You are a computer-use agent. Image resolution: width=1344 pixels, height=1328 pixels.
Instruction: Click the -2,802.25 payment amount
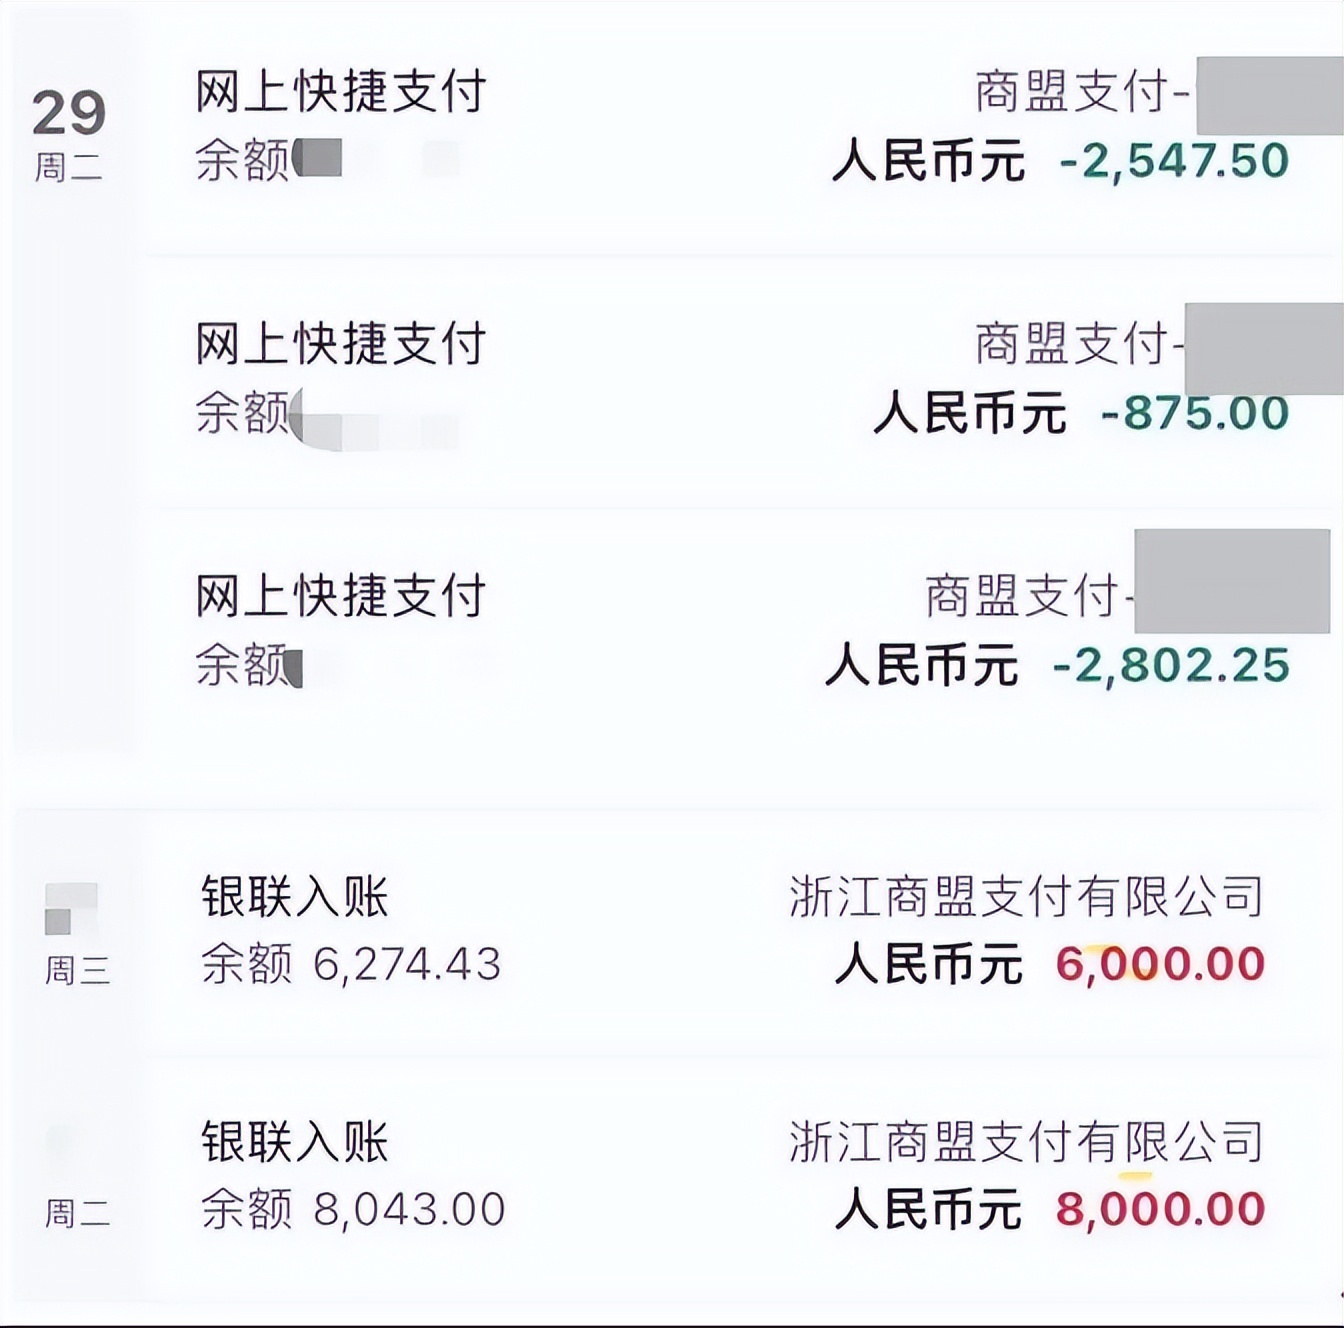(x=1171, y=666)
